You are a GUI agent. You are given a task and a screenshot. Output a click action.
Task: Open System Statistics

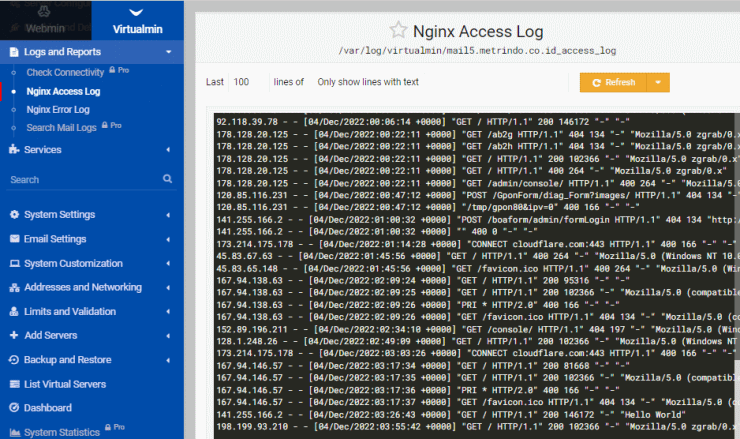click(x=62, y=432)
